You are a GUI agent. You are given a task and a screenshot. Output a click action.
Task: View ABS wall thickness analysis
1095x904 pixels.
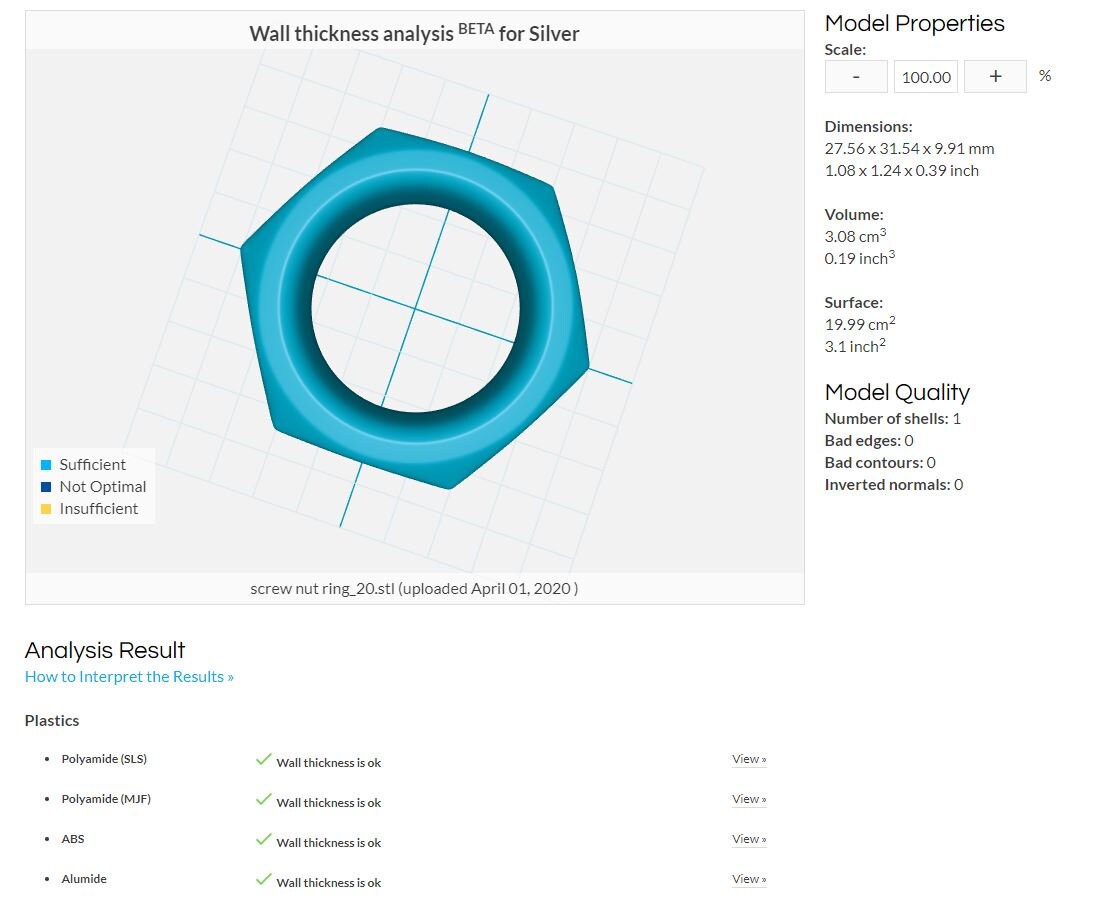(749, 838)
